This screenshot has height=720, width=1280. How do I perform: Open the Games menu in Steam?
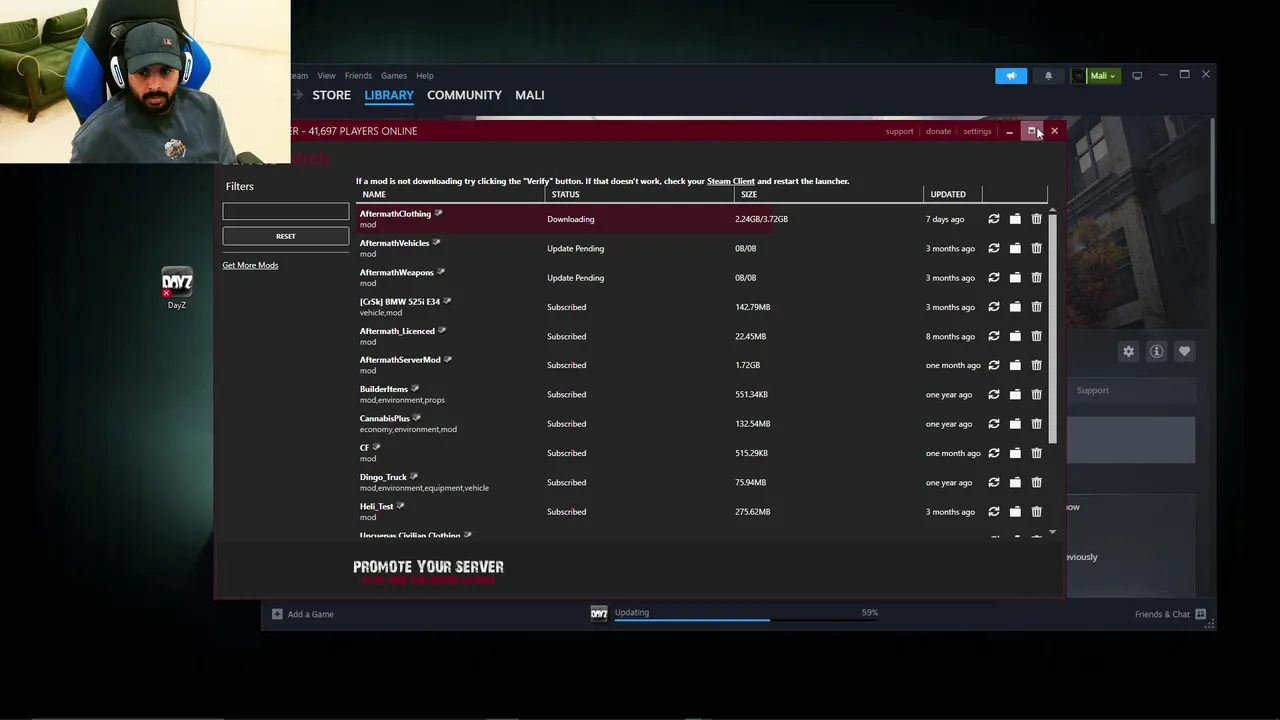[x=394, y=76]
